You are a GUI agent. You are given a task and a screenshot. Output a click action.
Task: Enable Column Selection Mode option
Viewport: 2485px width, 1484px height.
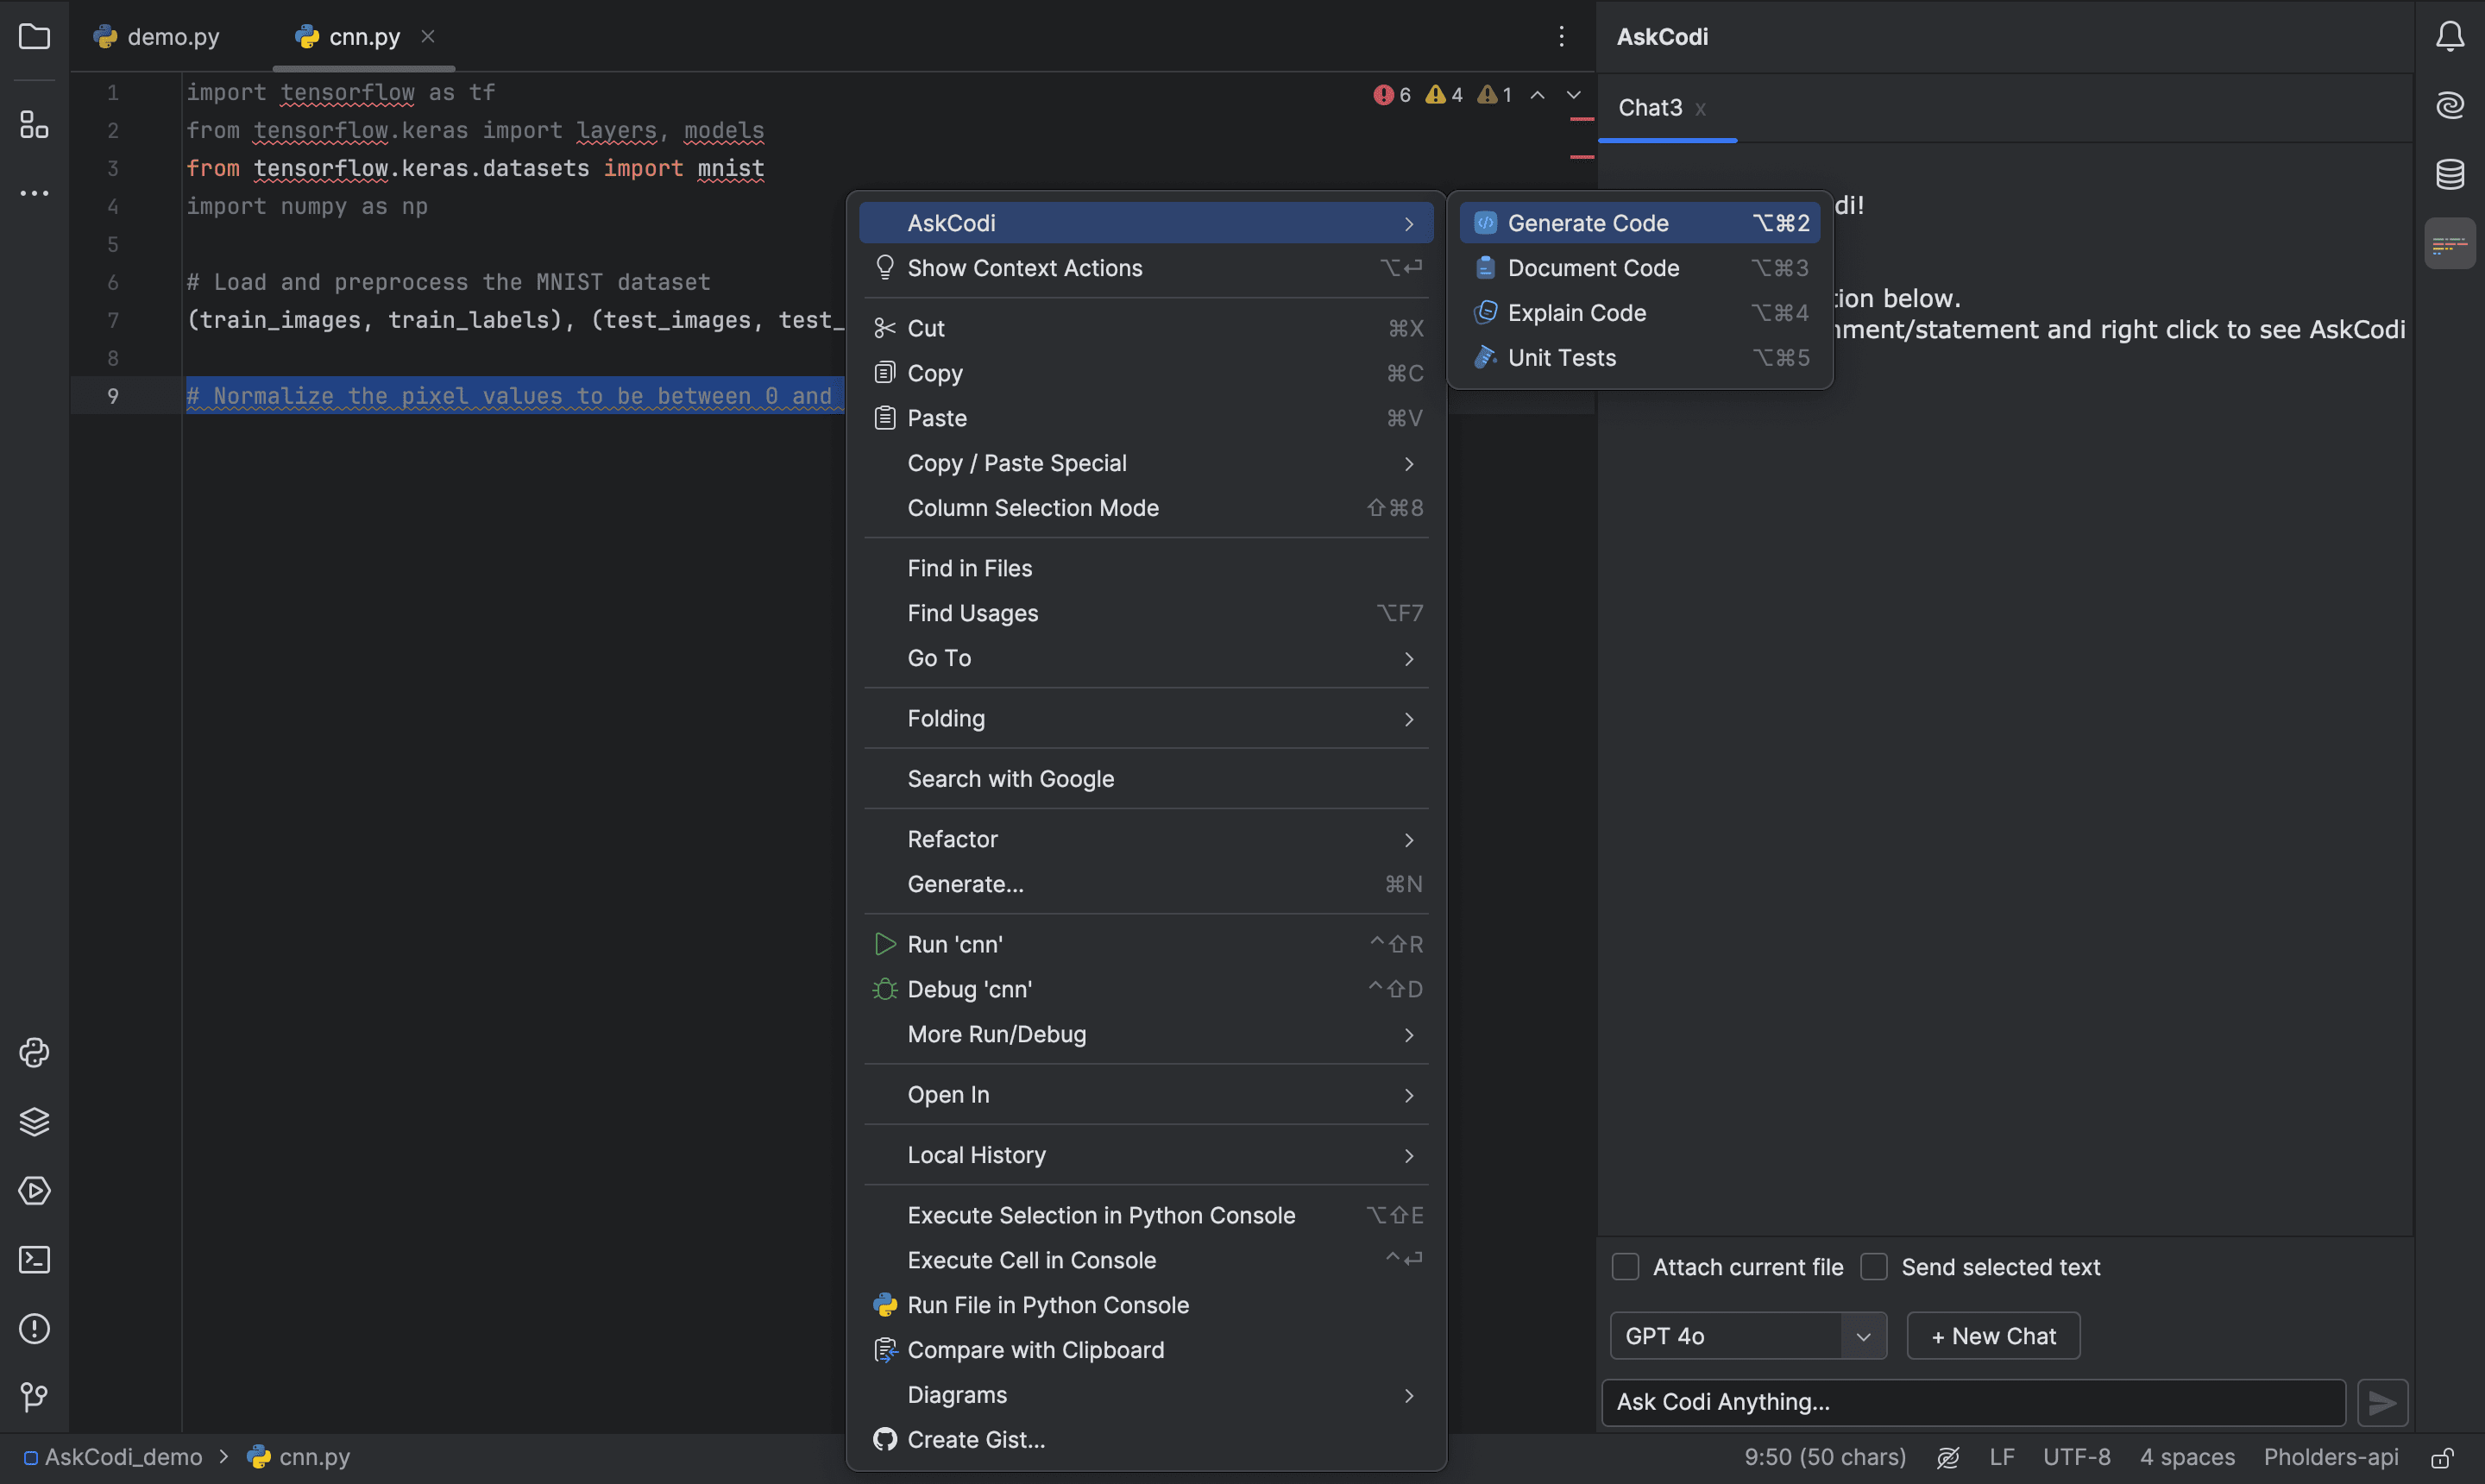tap(1031, 509)
